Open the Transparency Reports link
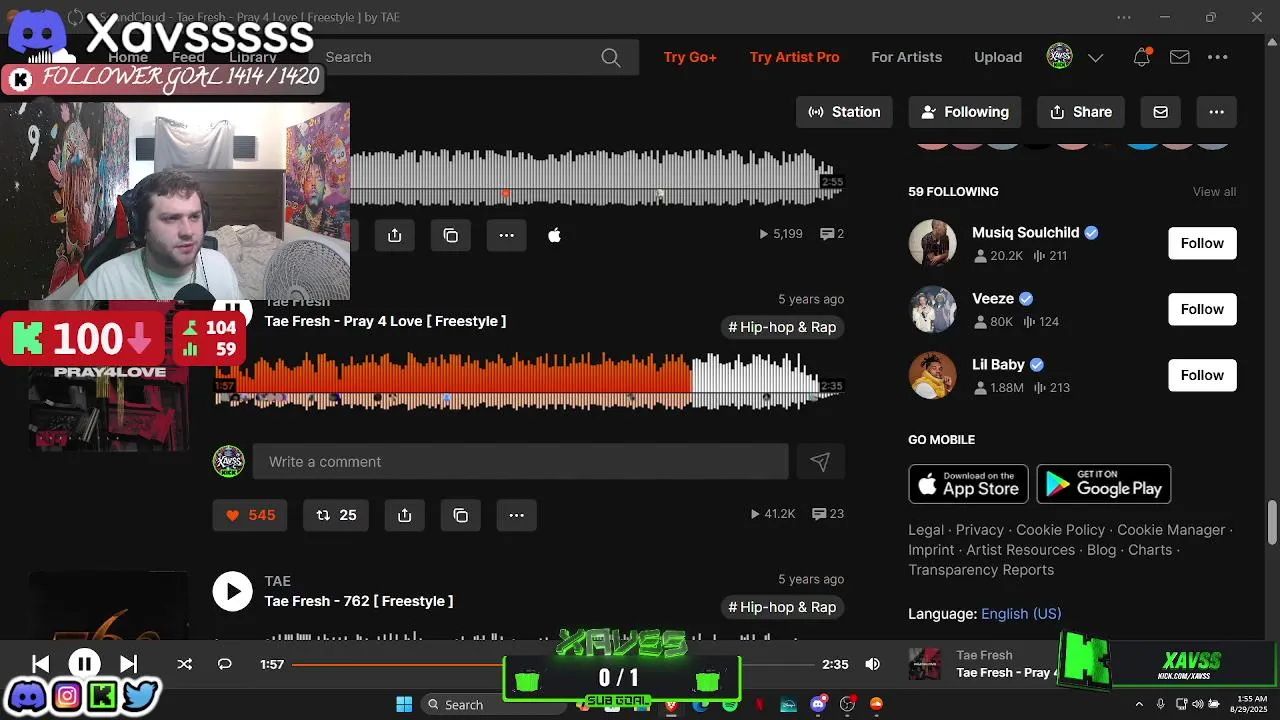The image size is (1280, 720). pos(981,570)
